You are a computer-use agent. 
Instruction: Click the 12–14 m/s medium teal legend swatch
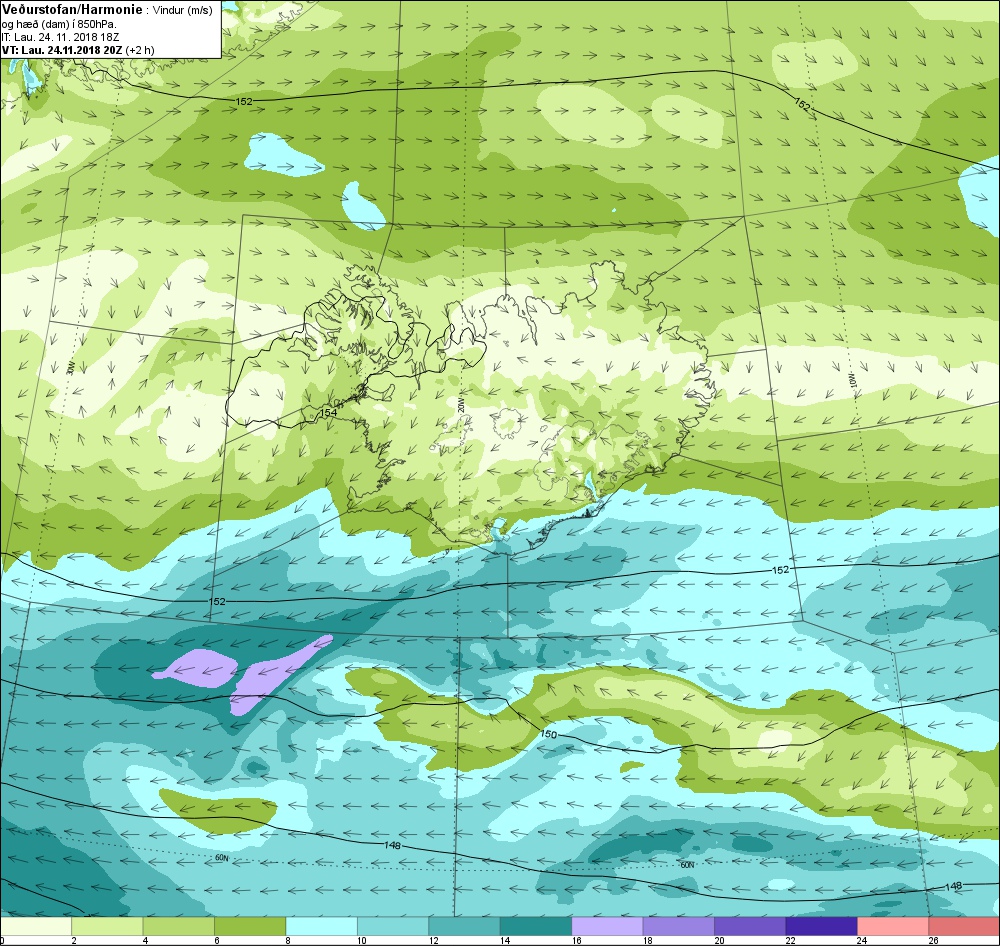pos(464,926)
